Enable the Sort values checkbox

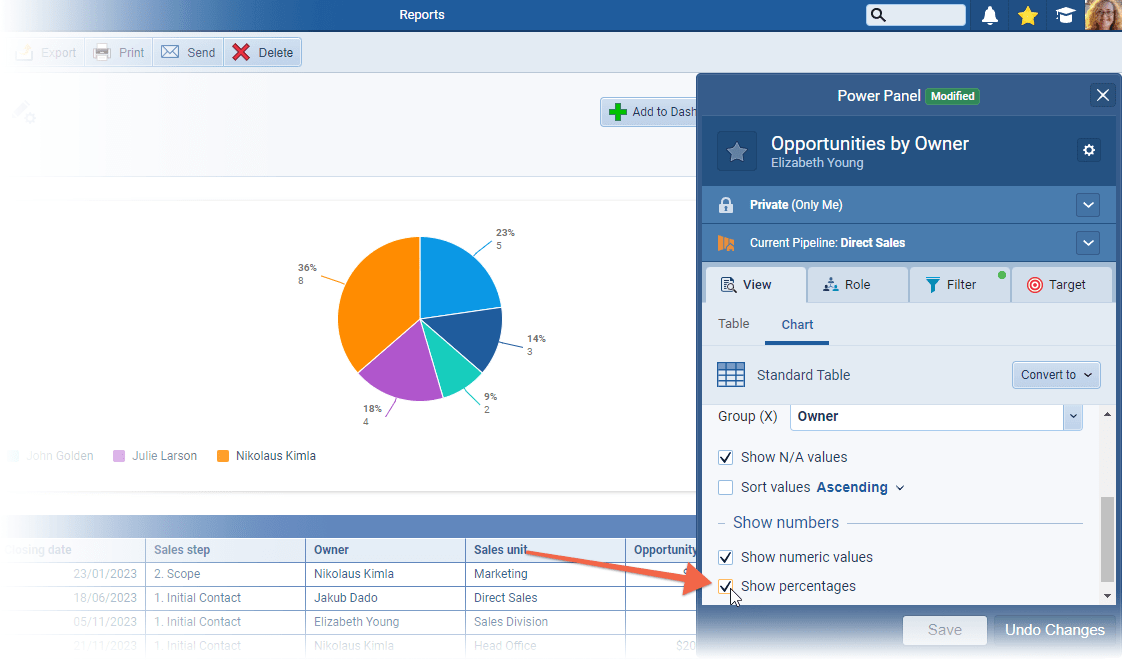[726, 488]
